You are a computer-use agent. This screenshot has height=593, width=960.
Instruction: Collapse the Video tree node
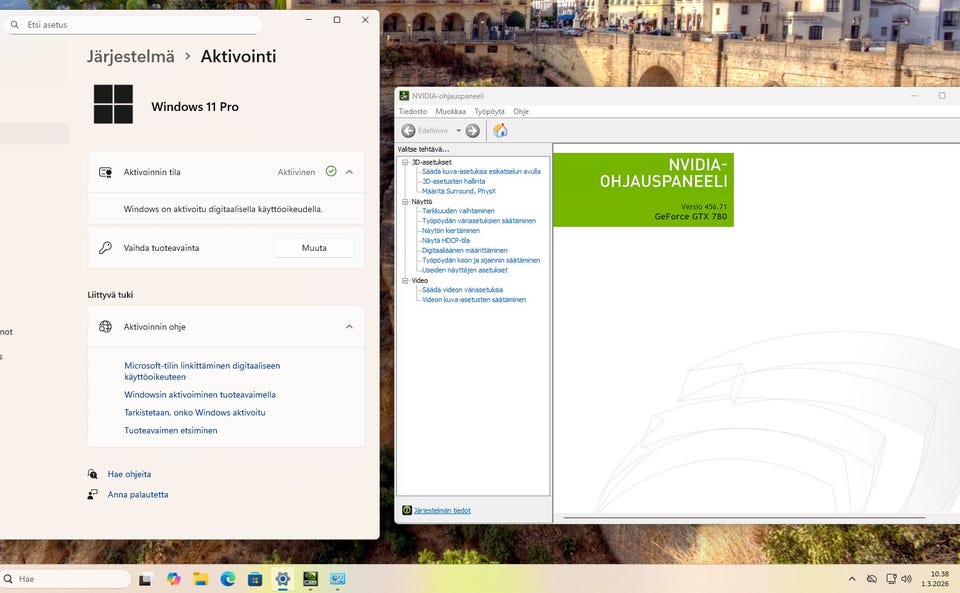[x=405, y=280]
